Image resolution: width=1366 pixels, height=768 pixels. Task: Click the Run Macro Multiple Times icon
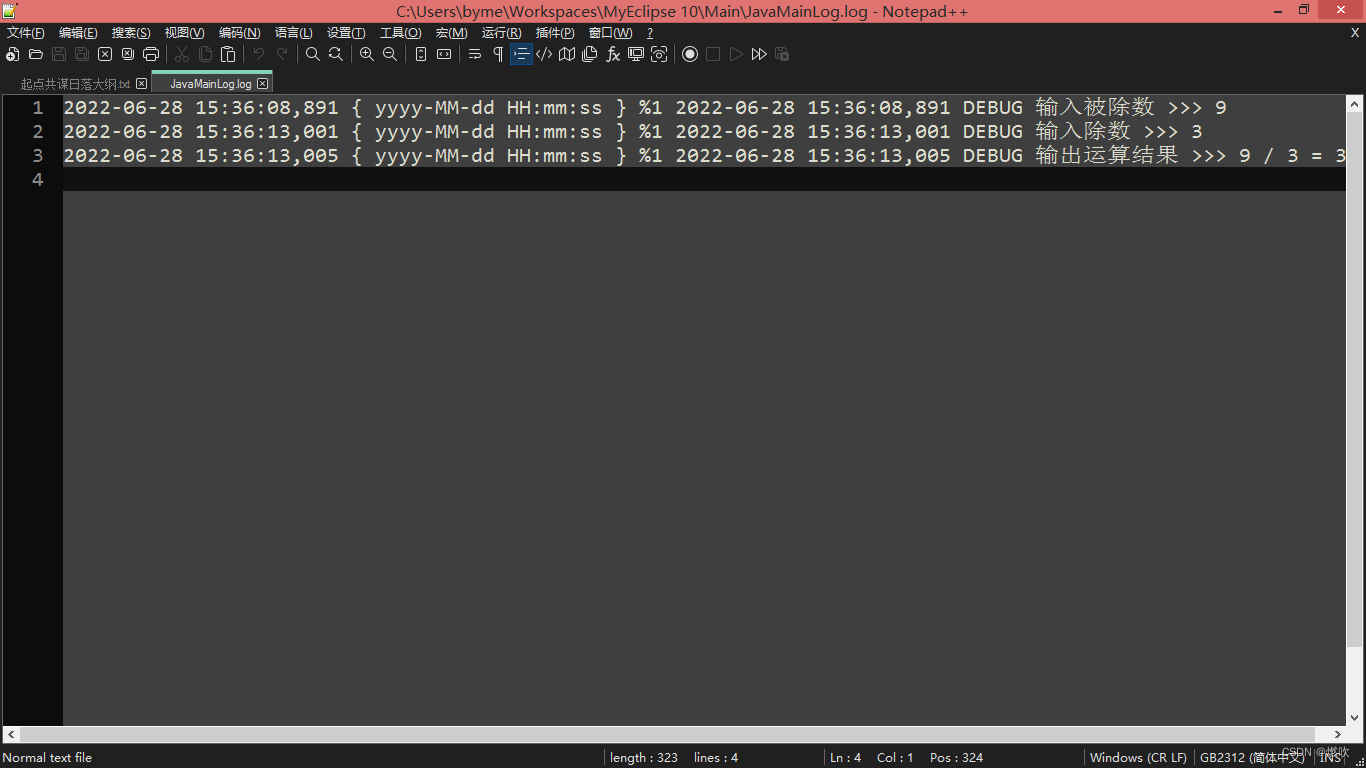[759, 54]
